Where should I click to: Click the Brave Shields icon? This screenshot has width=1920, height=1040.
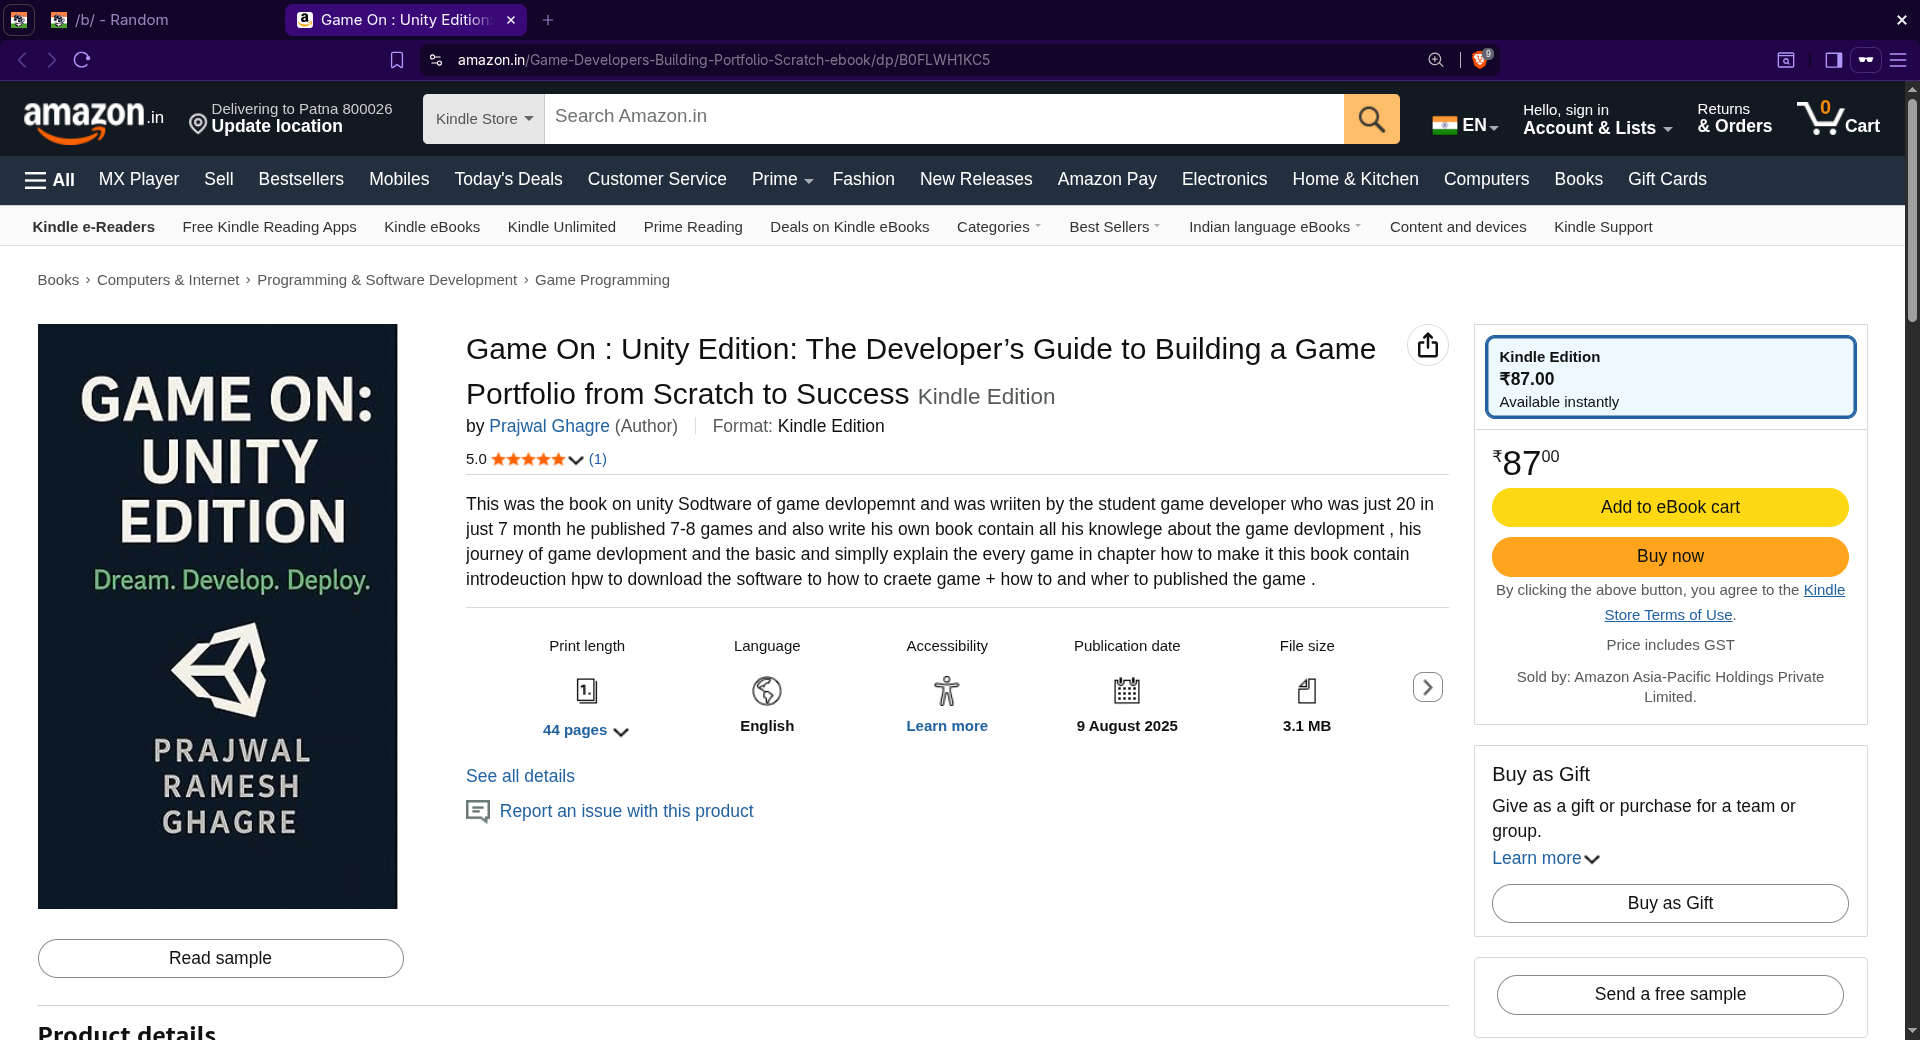coord(1480,60)
